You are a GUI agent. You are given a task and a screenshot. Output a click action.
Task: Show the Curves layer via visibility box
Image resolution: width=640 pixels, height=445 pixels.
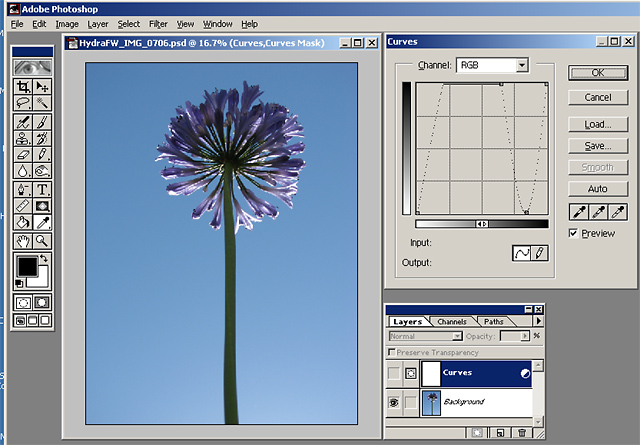[x=394, y=373]
